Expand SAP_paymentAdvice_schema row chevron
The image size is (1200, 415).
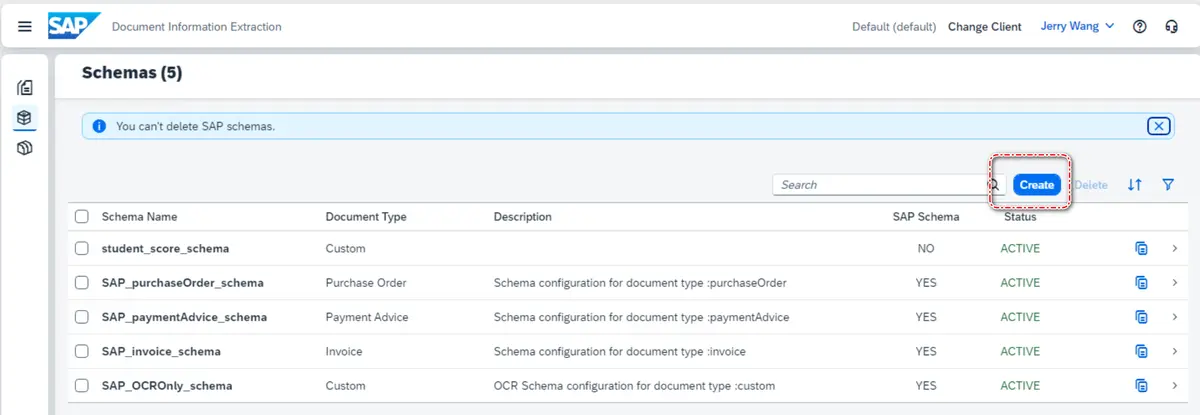pyautogui.click(x=1175, y=318)
